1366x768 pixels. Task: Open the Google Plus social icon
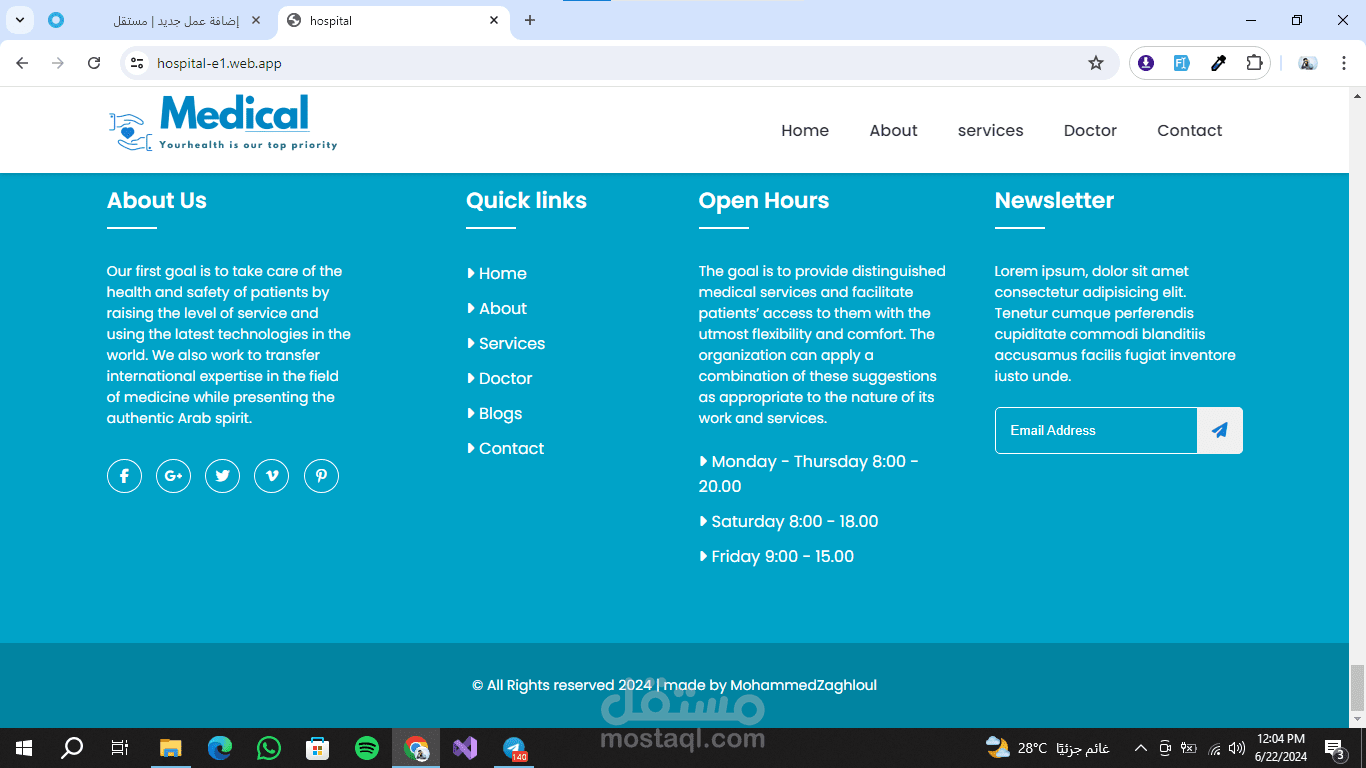tap(173, 476)
